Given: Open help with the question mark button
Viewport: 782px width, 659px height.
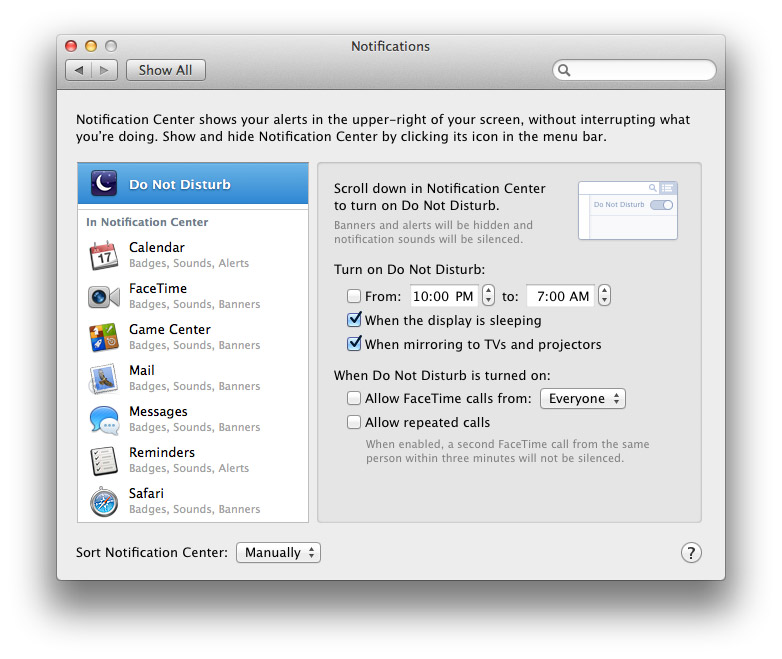Looking at the screenshot, I should pos(691,553).
